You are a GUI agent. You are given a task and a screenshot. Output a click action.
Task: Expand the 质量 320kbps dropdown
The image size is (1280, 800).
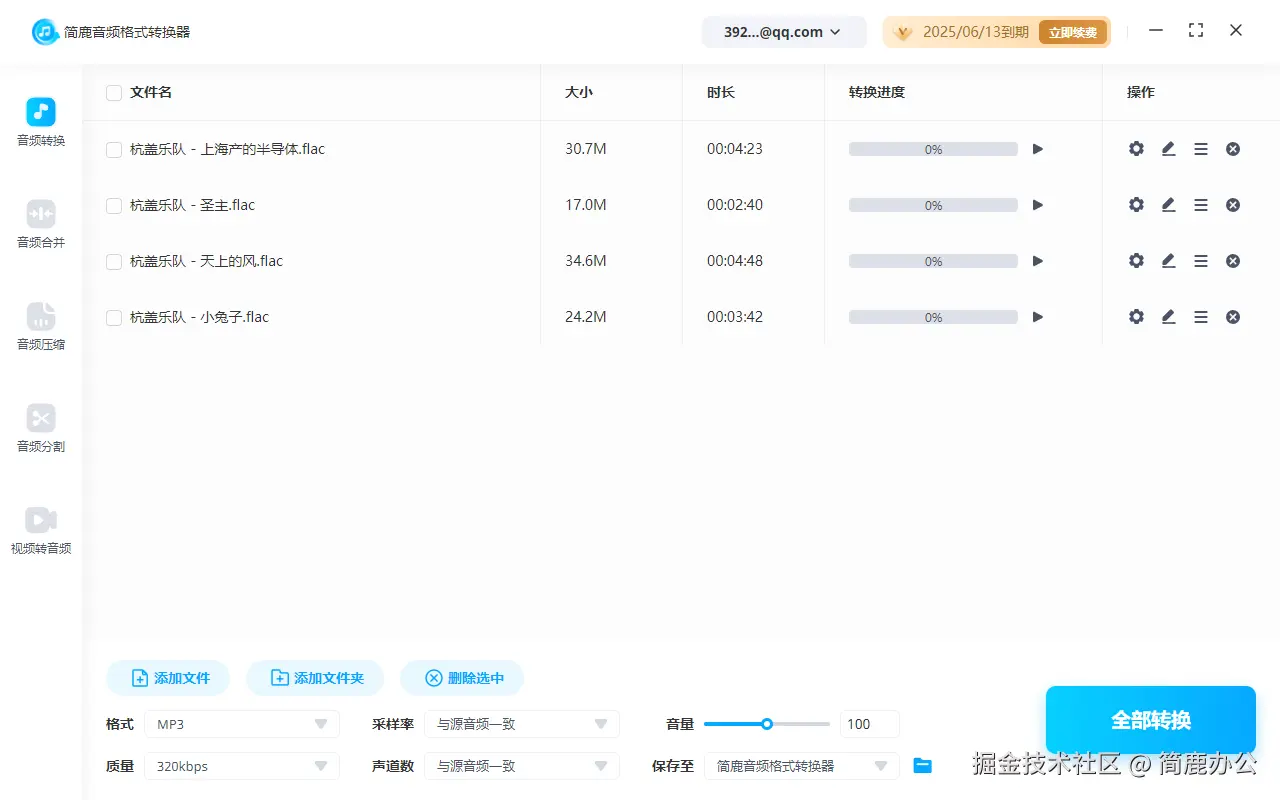(x=240, y=765)
